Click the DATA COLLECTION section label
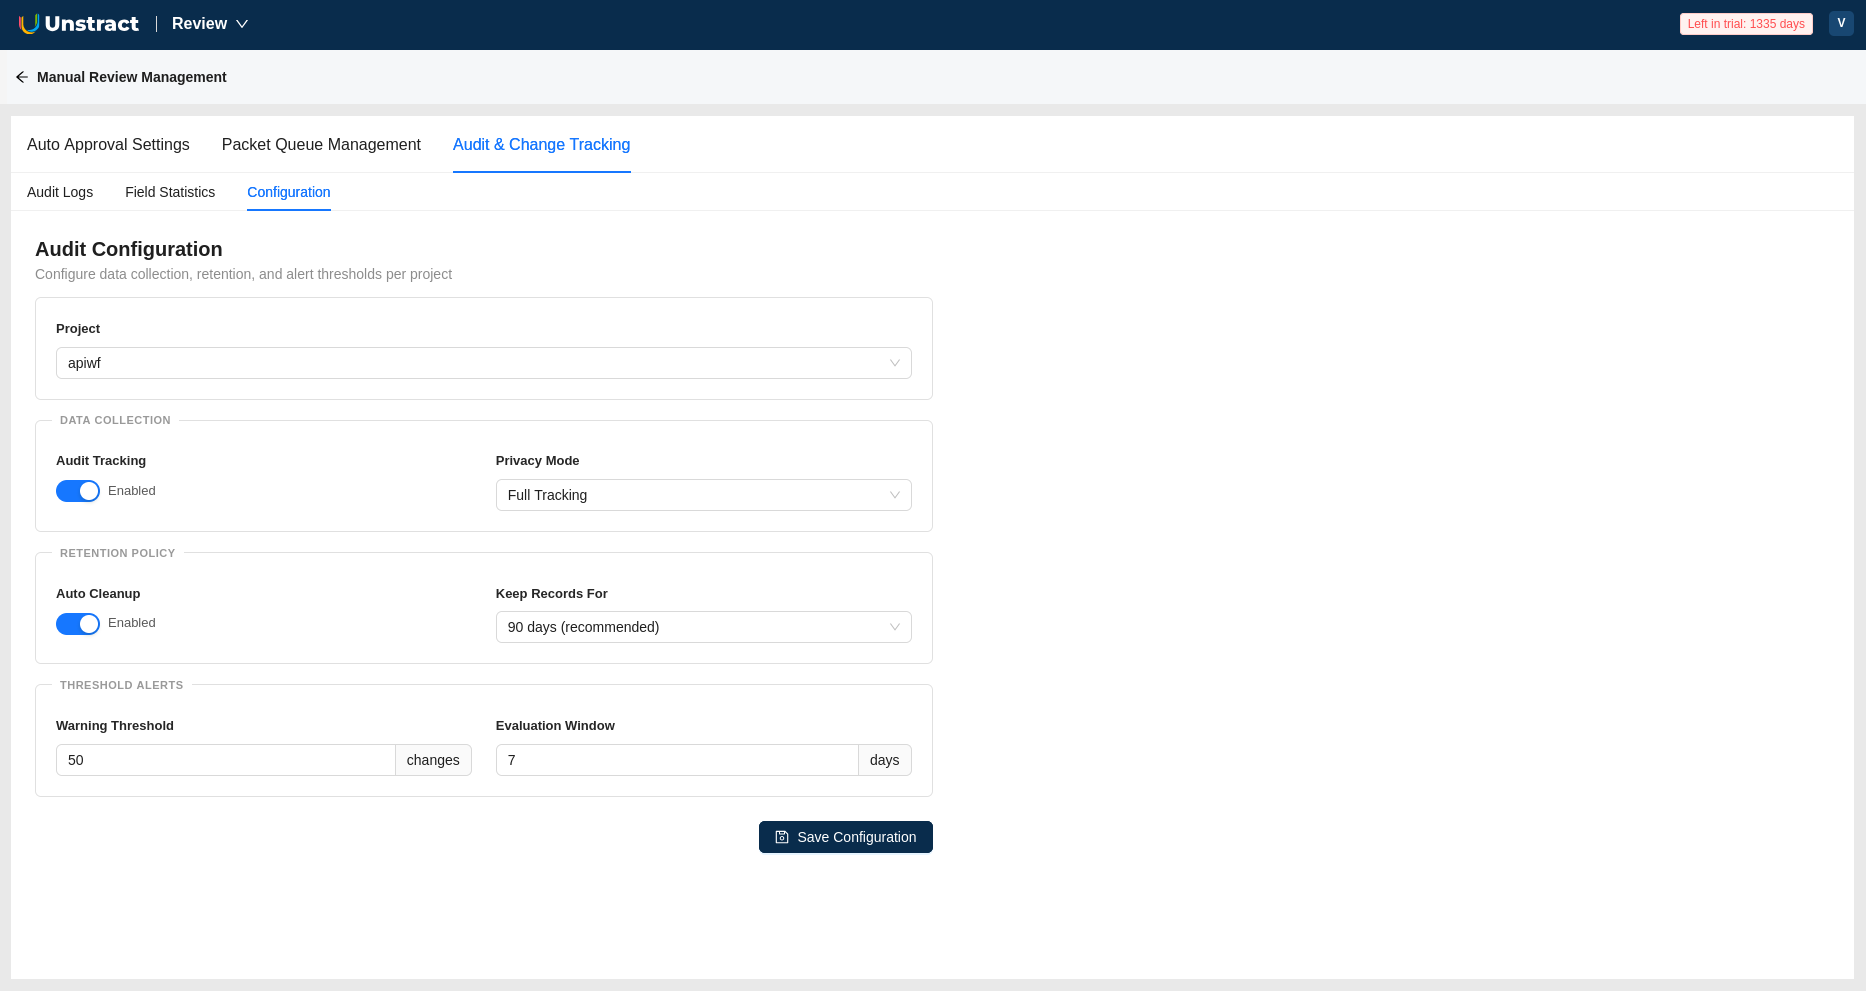Viewport: 1866px width, 991px height. click(x=115, y=420)
